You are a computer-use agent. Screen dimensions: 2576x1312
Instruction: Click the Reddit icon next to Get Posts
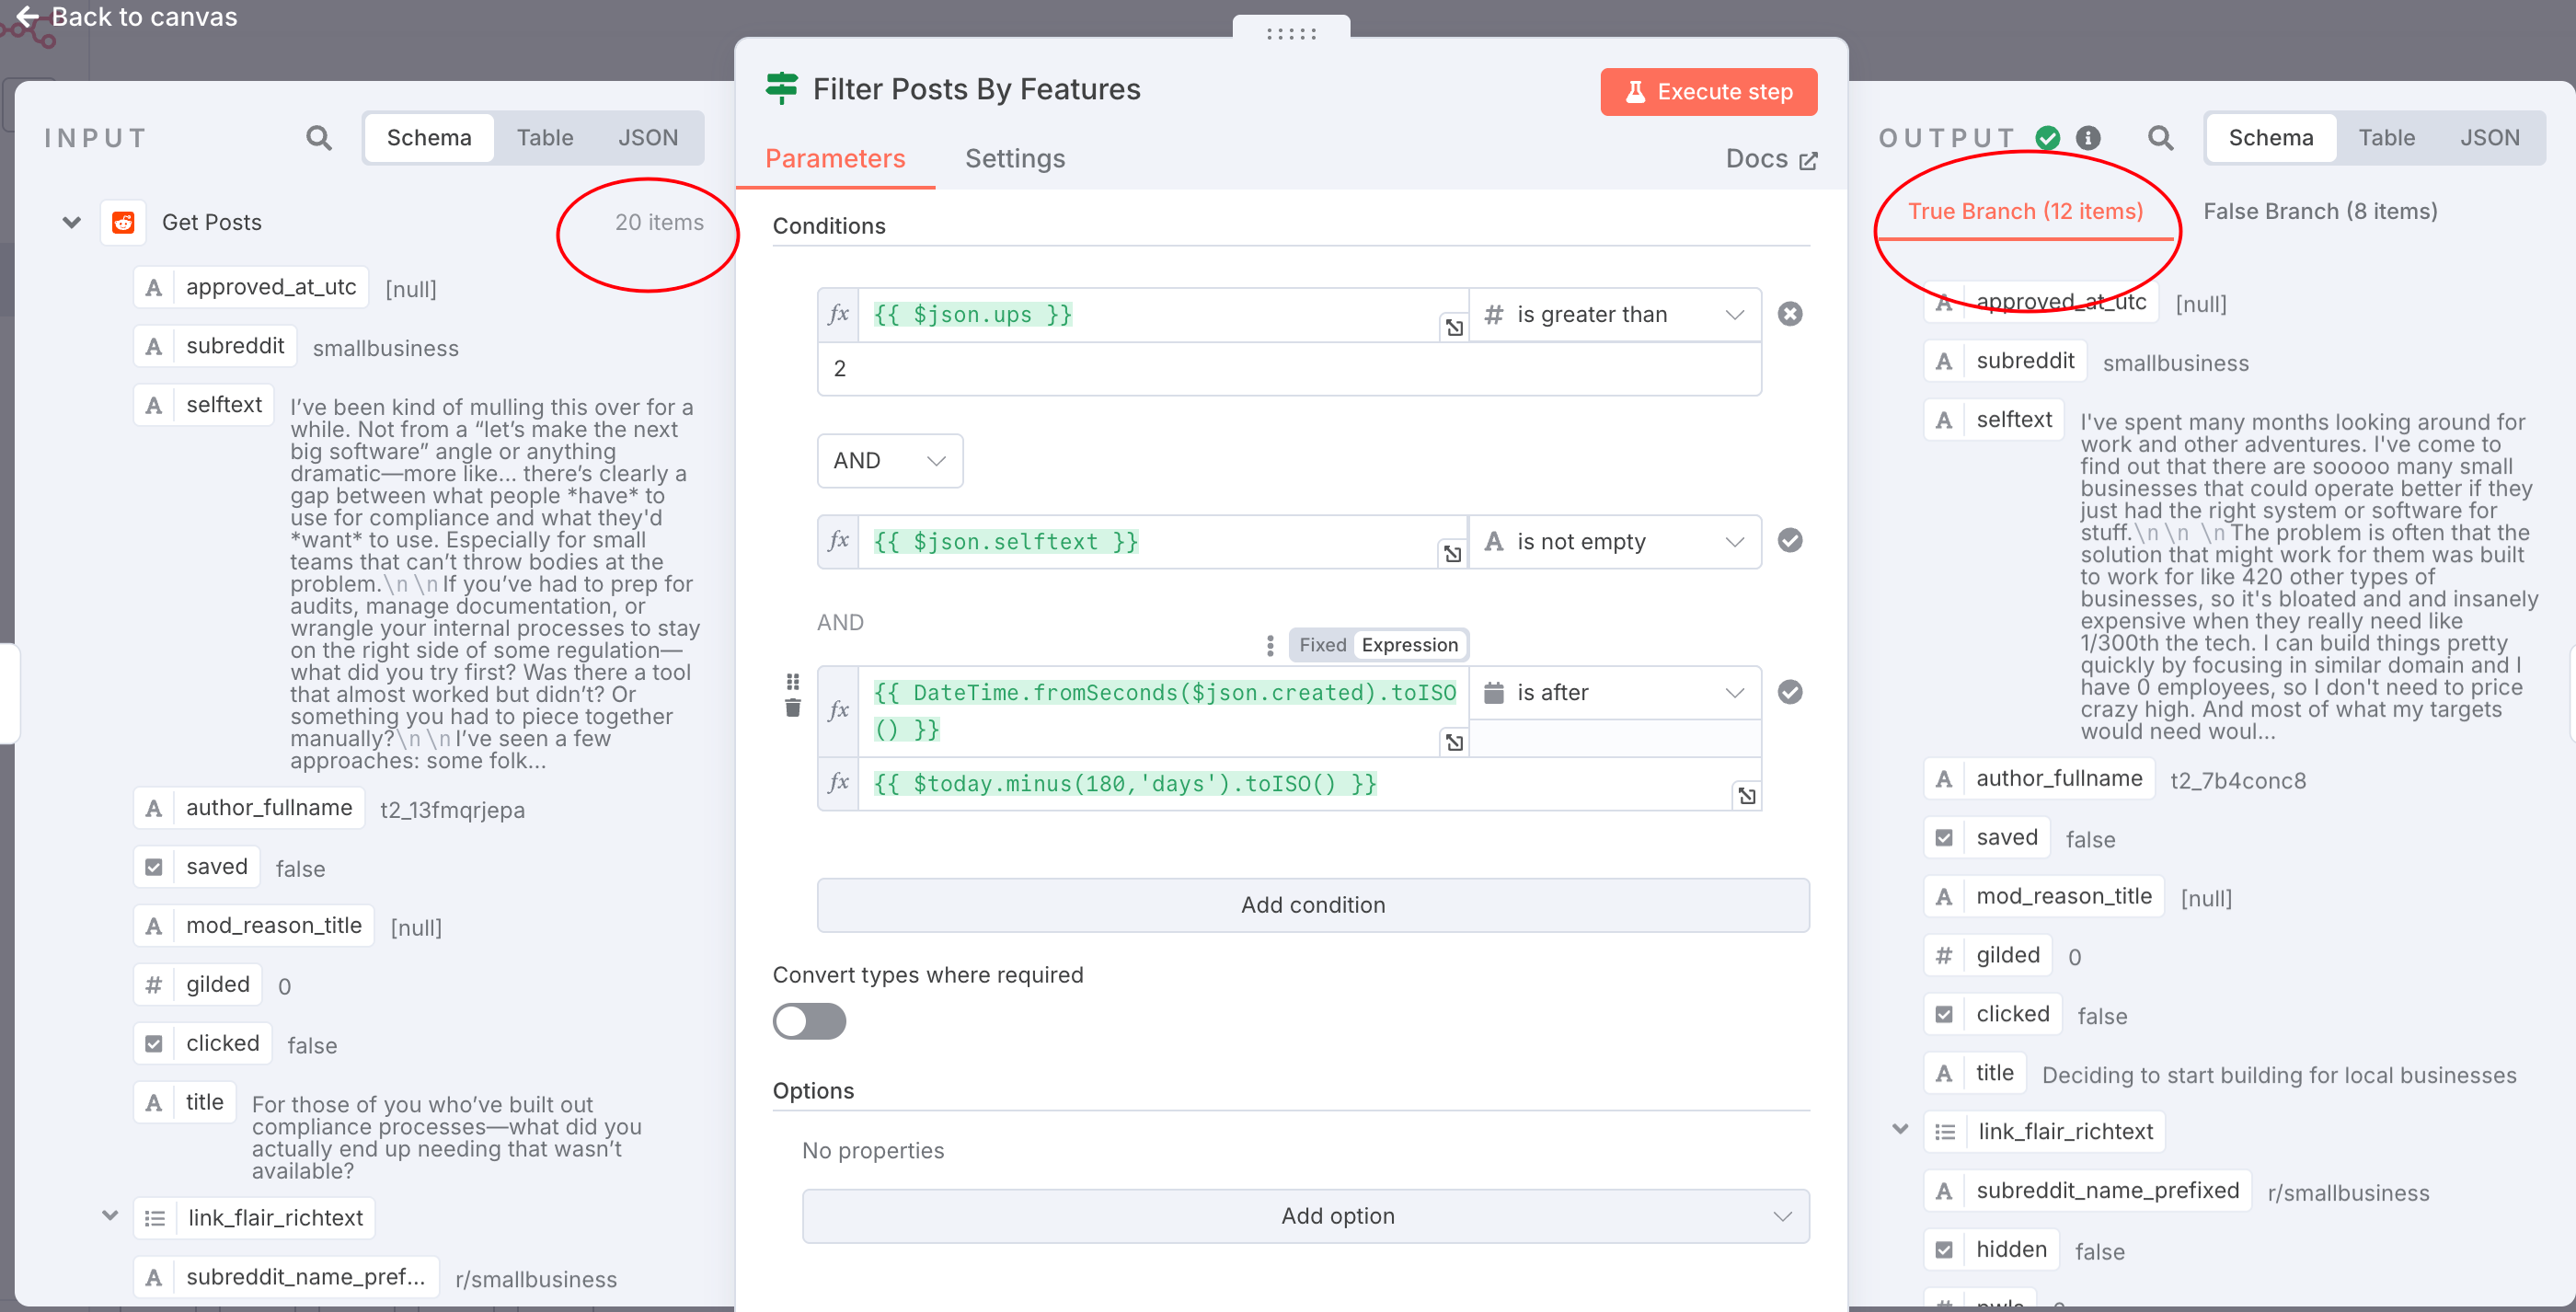[x=123, y=222]
